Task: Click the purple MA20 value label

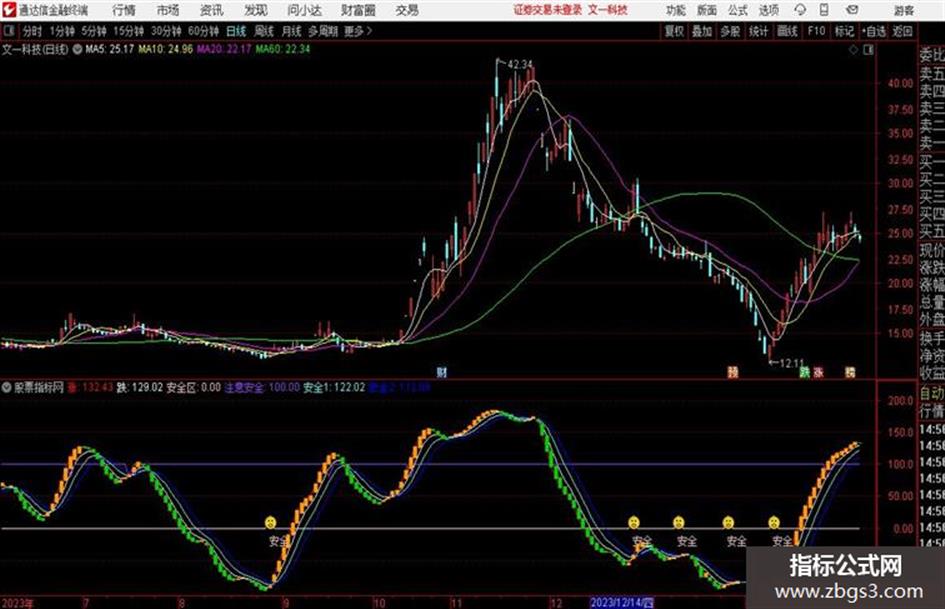Action: 224,49
